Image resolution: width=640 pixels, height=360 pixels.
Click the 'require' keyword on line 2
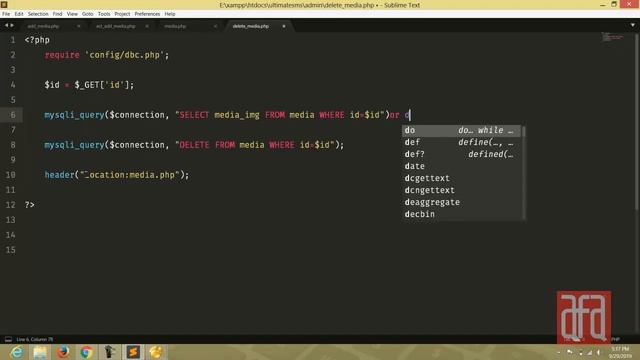point(62,55)
